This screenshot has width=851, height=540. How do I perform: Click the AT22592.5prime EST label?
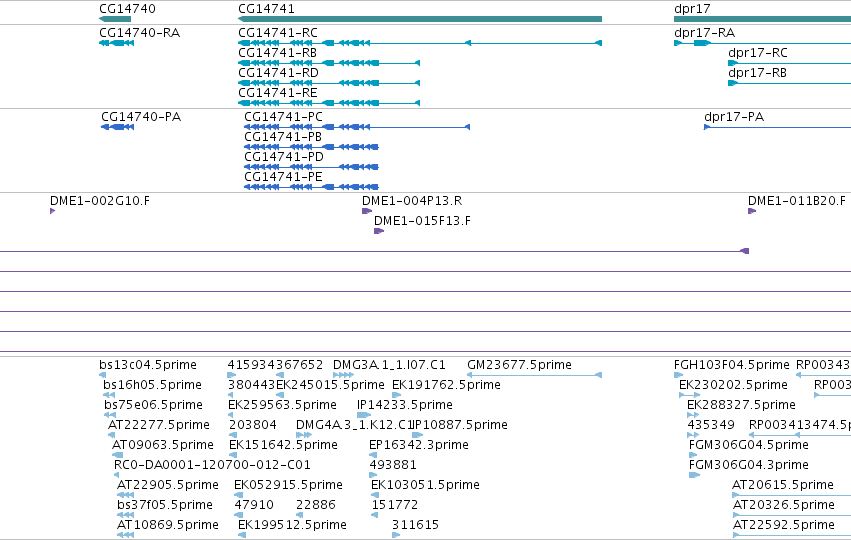[x=784, y=525]
